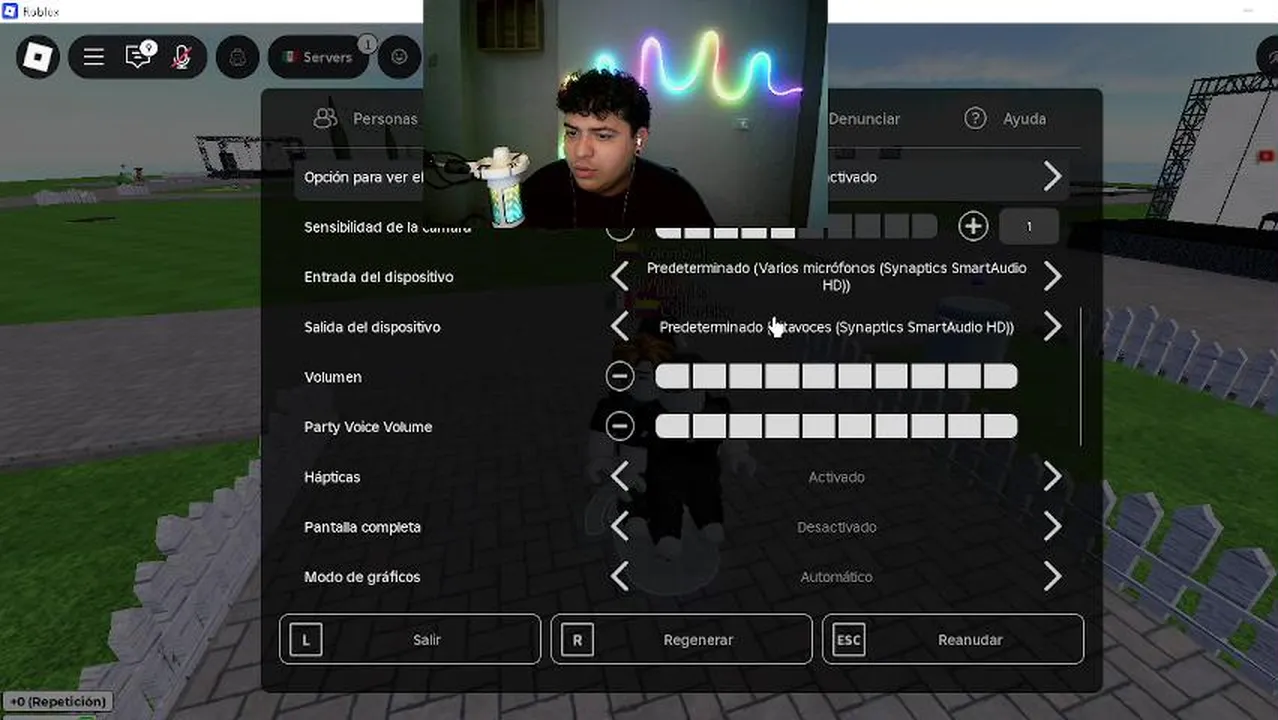Increase camera sensitivity with plus button

pos(973,227)
